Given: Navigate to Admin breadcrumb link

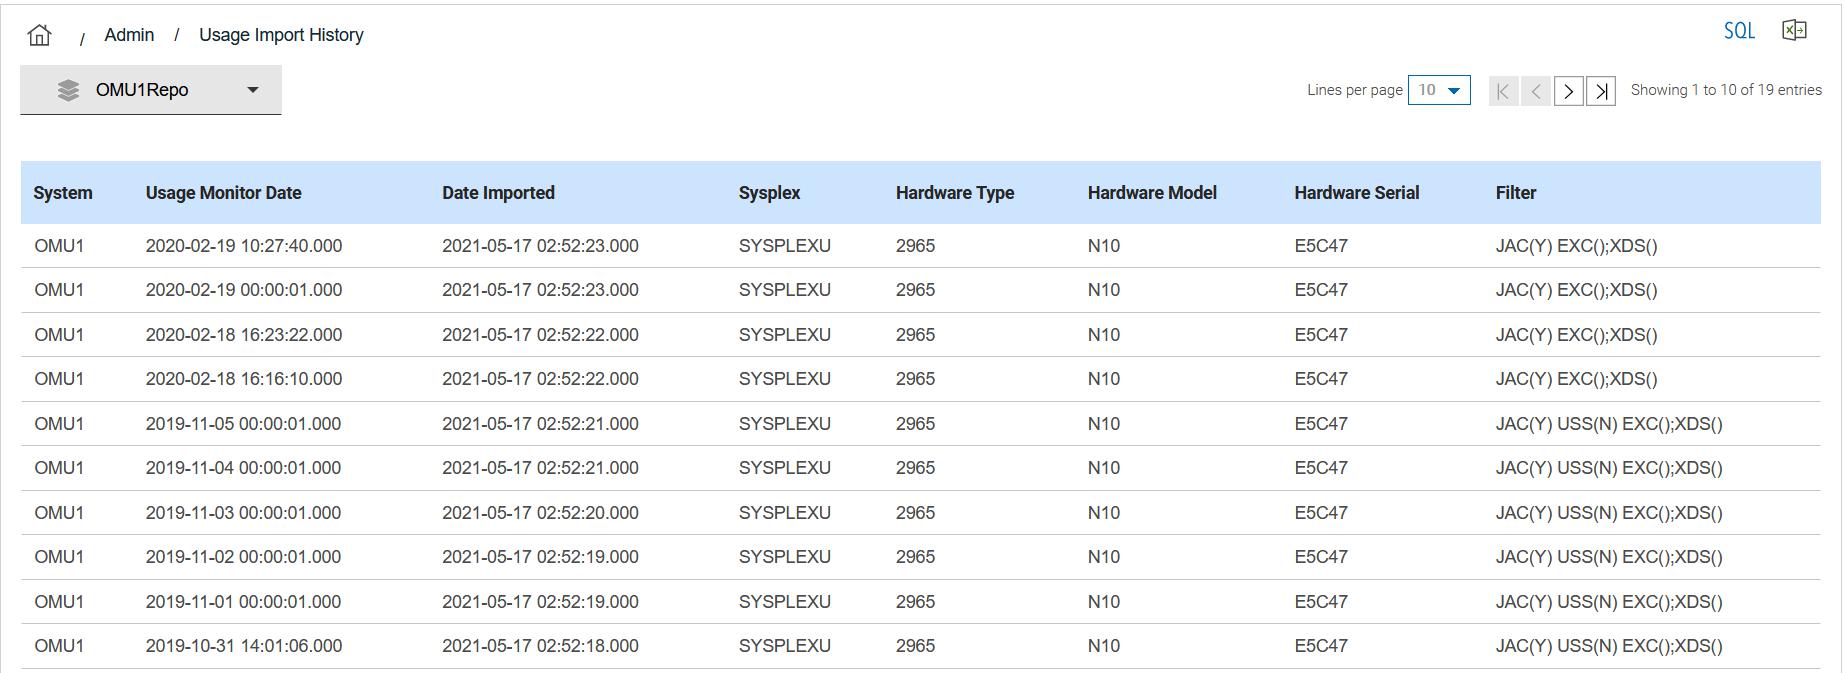Looking at the screenshot, I should (129, 35).
